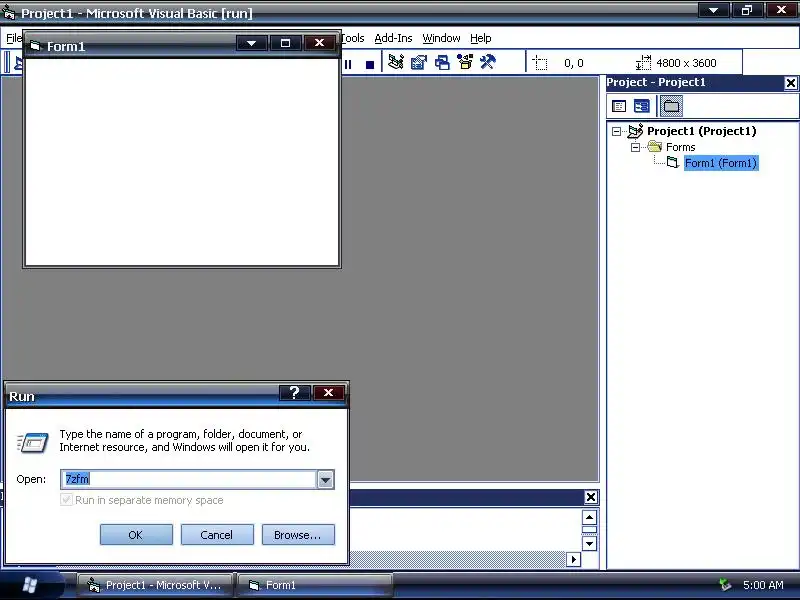Image resolution: width=800 pixels, height=600 pixels.
Task: Click Cancel in the Run dialog
Action: [217, 535]
